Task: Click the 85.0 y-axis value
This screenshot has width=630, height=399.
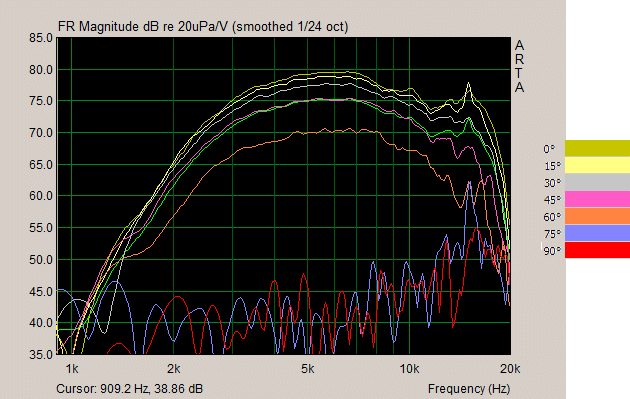Action: [x=41, y=38]
